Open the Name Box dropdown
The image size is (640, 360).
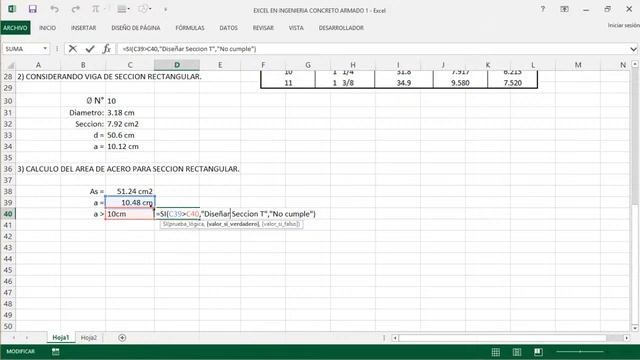(45, 49)
